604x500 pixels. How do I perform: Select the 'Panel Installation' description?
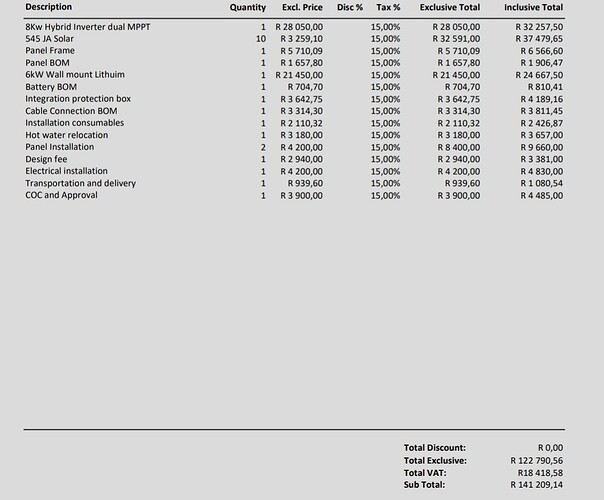[x=60, y=147]
